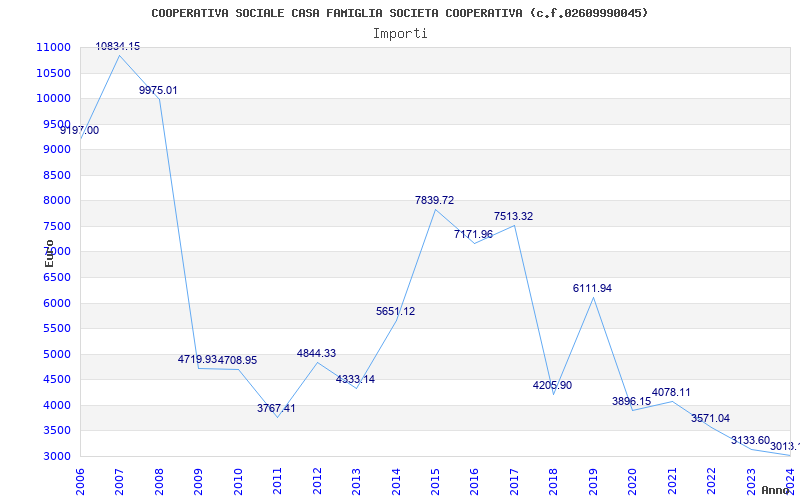Click the 3000 y-axis tick label
Image resolution: width=800 pixels, height=500 pixels.
tap(56, 456)
